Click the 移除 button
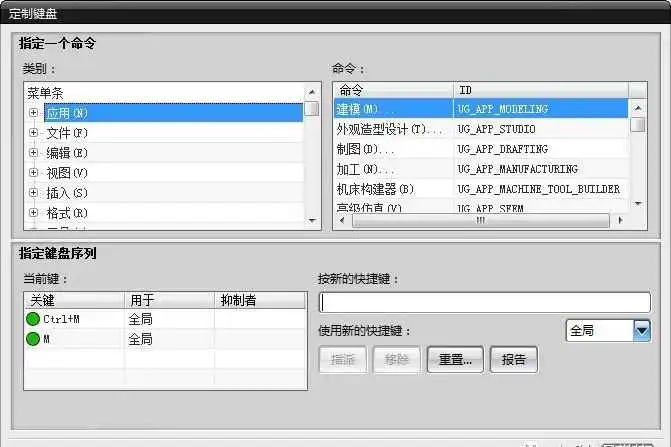Screen dimensions: 671x447 coord(397,360)
